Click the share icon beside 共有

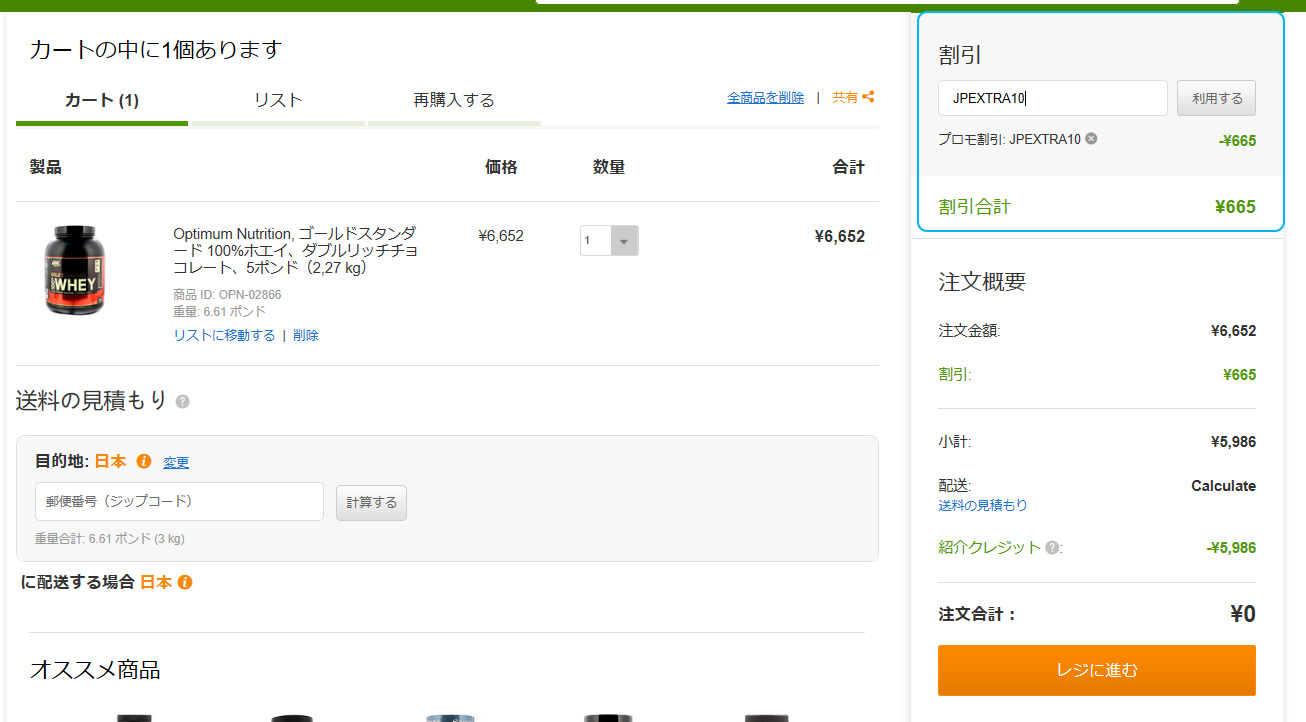(x=868, y=97)
